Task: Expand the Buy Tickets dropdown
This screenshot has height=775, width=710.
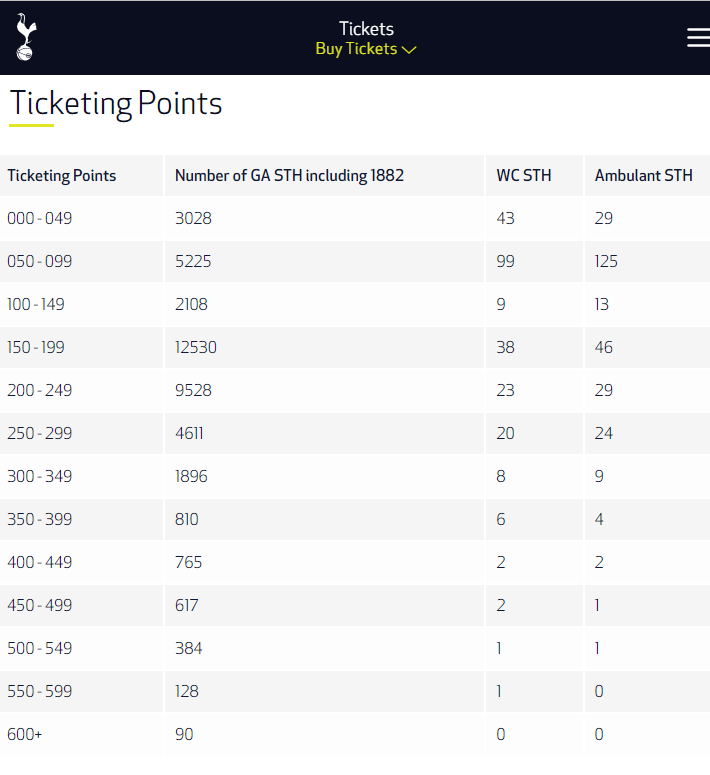Action: [x=366, y=49]
